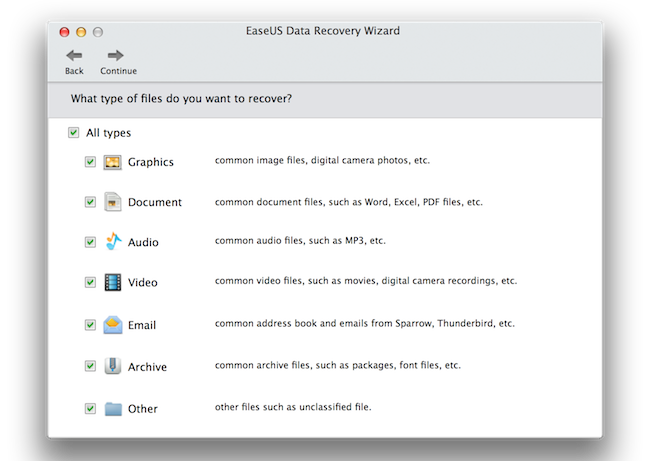
Task: Turn off the Archive checkbox
Action: pos(91,367)
